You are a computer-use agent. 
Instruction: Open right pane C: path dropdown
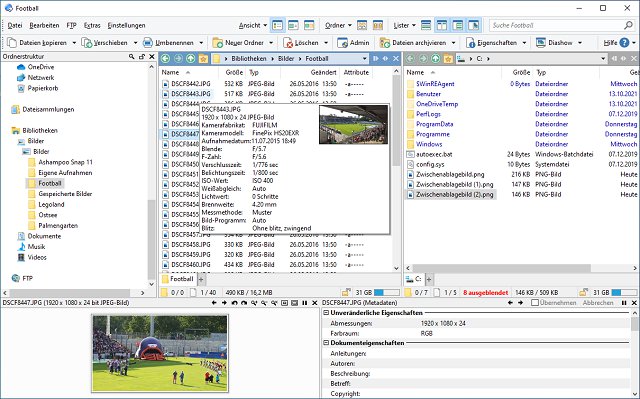coord(603,59)
